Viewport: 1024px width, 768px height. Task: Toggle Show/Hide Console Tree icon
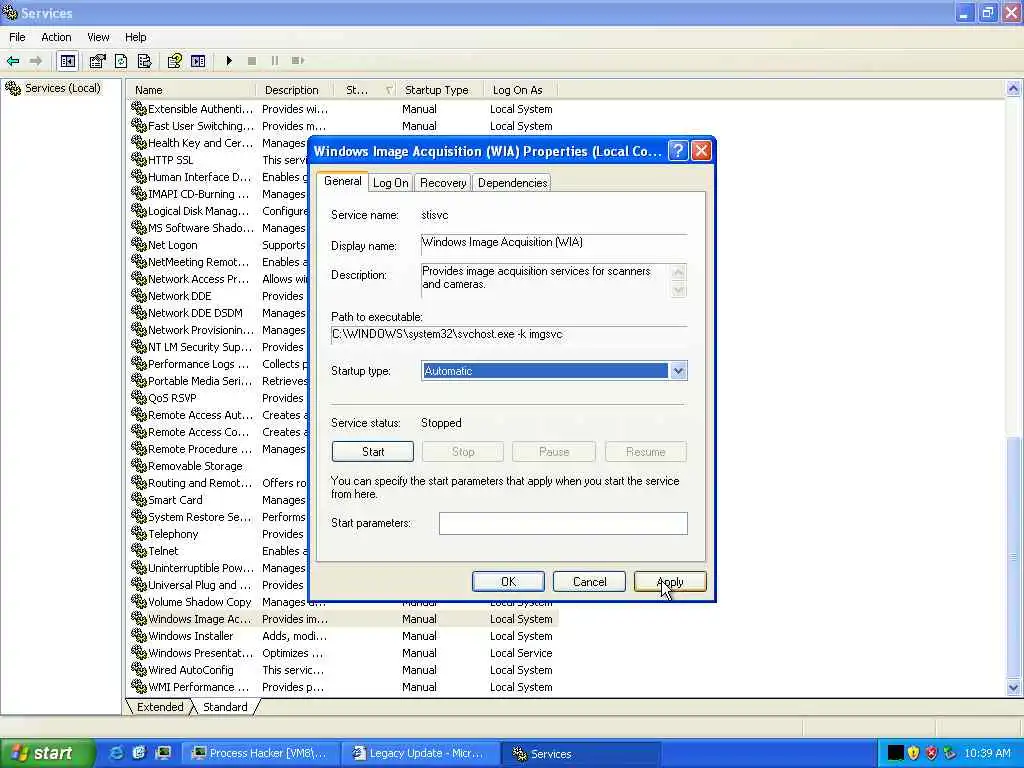click(x=68, y=61)
